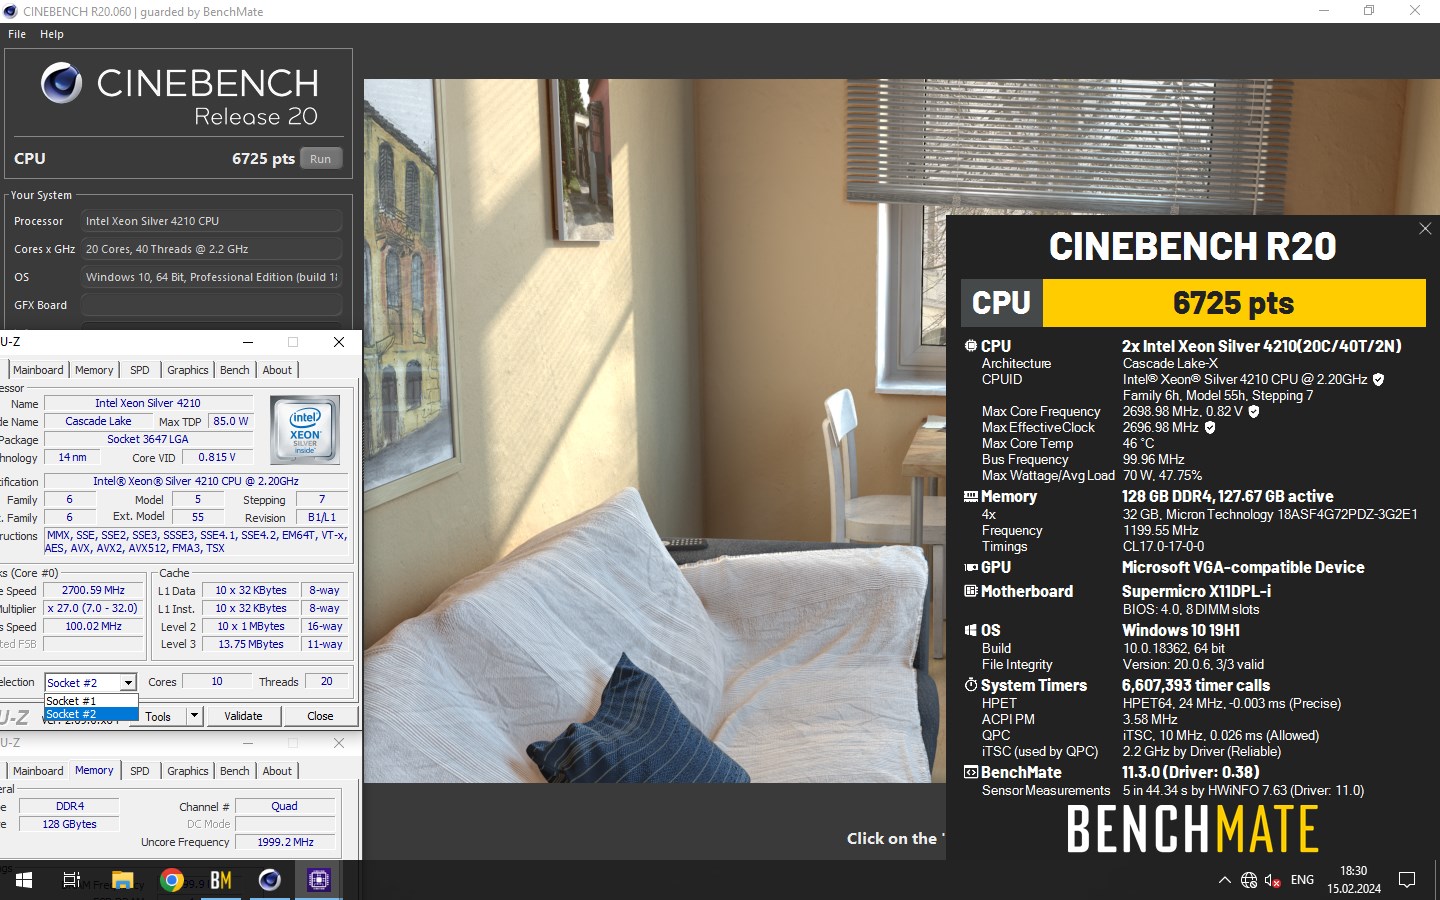Click the BenchMate verified checkmark next to CPUID
This screenshot has height=900, width=1440.
pyautogui.click(x=1378, y=379)
